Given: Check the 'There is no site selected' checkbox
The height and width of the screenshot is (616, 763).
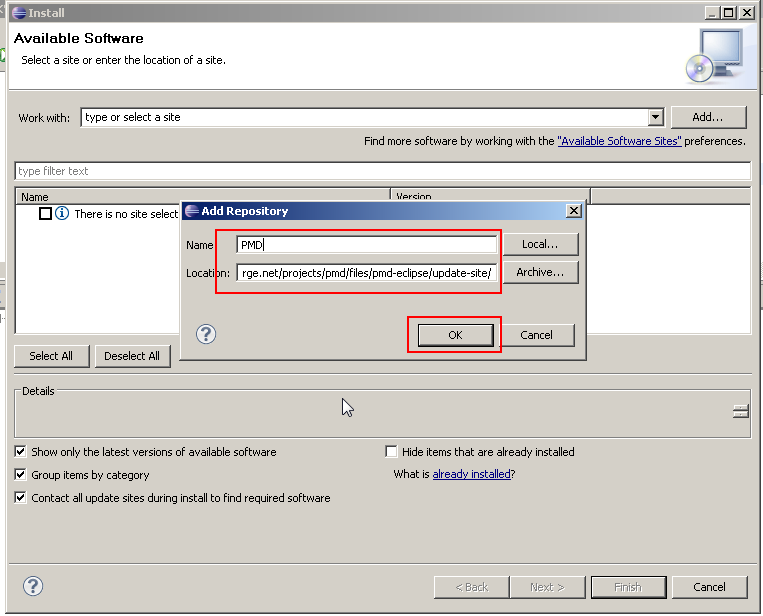Looking at the screenshot, I should tap(45, 214).
